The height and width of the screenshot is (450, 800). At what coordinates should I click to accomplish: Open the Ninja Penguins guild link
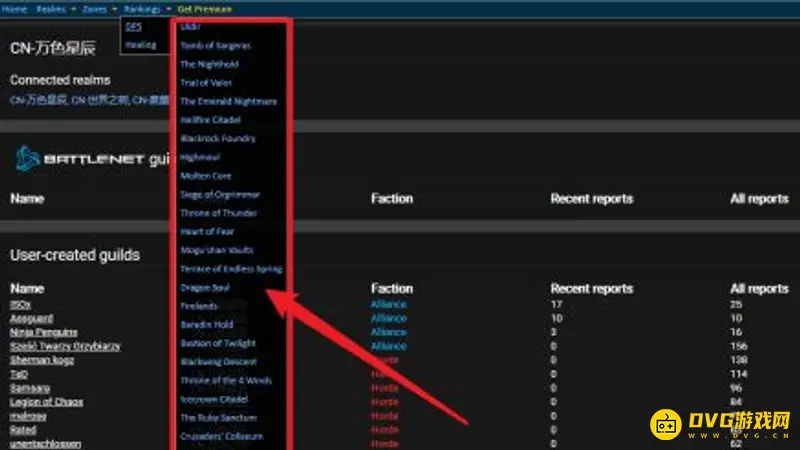point(43,332)
